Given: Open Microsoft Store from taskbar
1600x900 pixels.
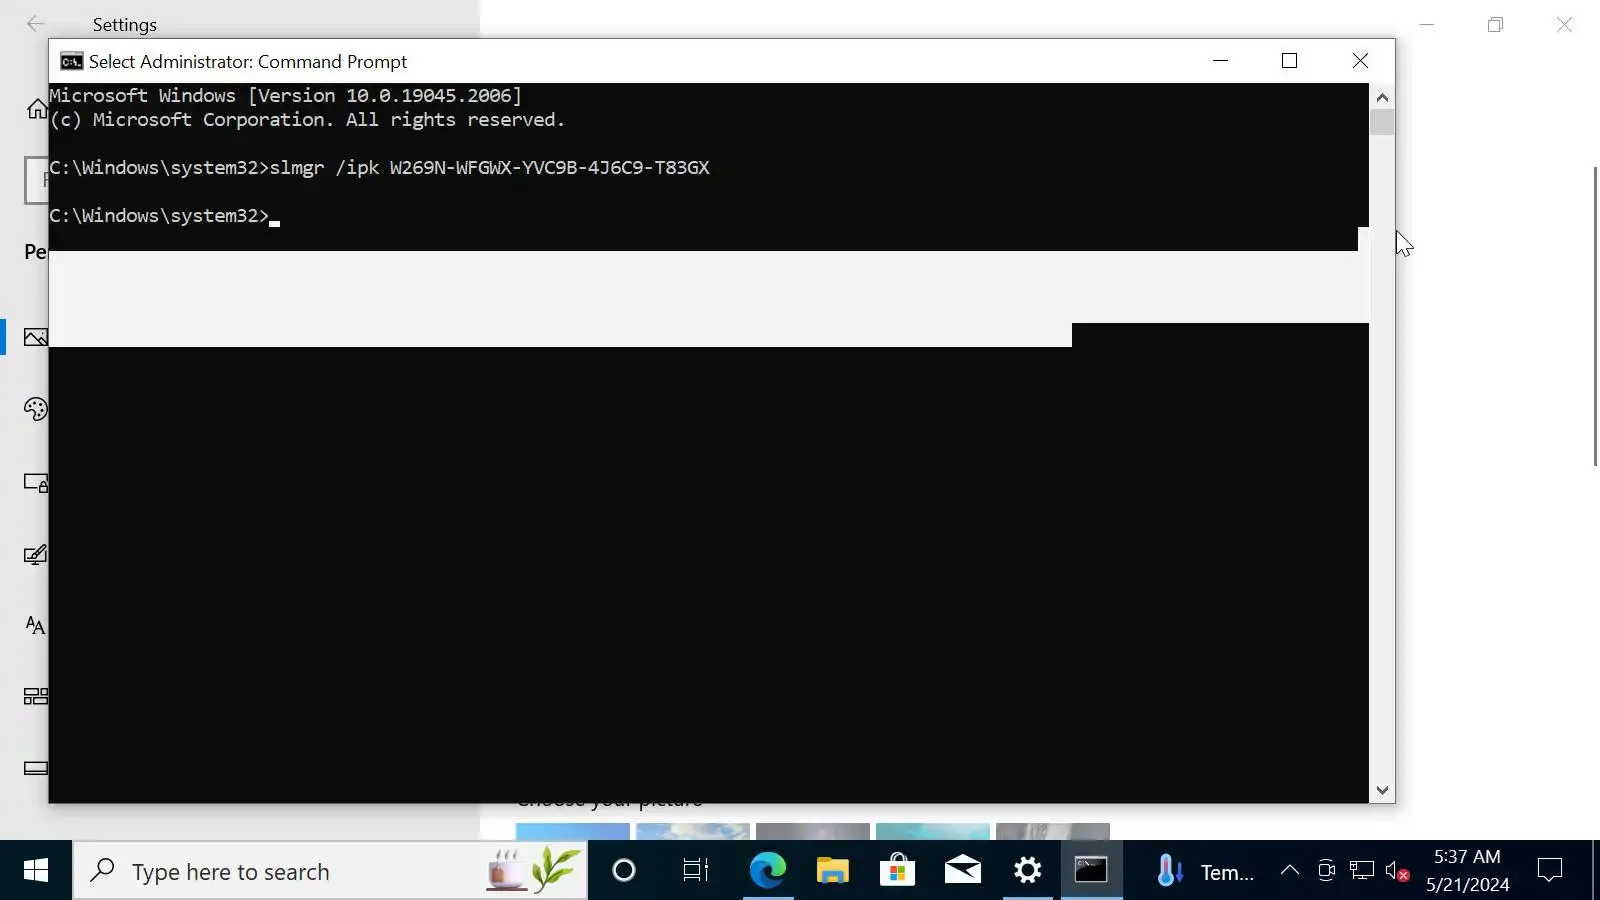Looking at the screenshot, I should pos(897,871).
